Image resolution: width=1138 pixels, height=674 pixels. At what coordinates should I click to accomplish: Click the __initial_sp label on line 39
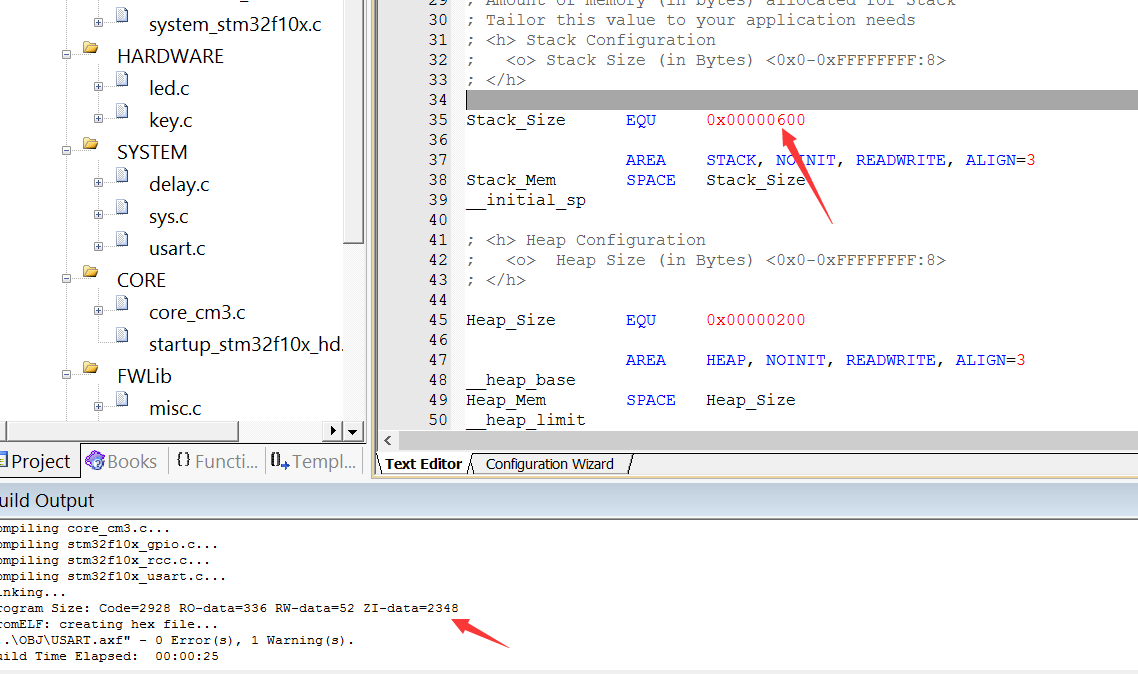coord(525,200)
